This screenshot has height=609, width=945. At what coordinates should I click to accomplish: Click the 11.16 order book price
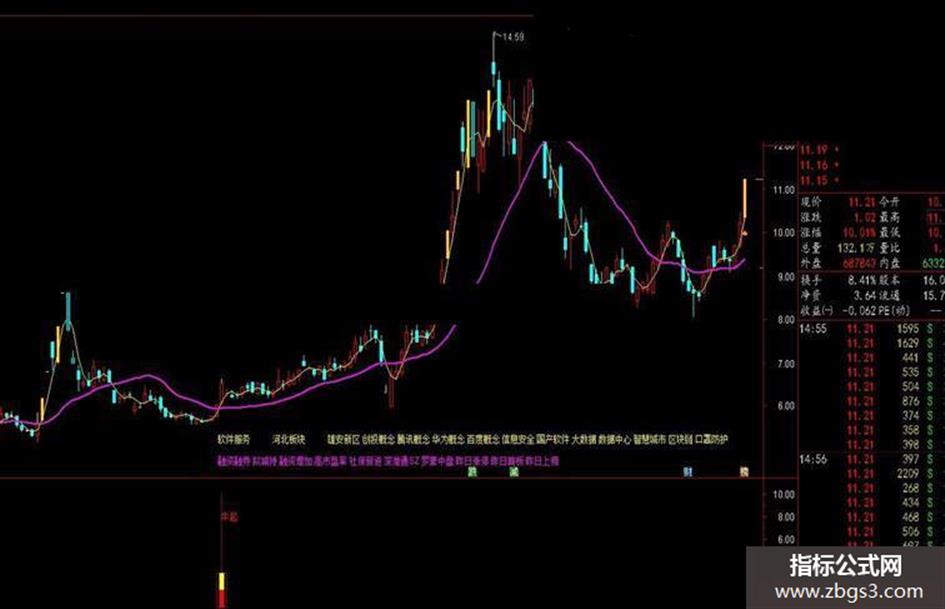click(x=814, y=165)
